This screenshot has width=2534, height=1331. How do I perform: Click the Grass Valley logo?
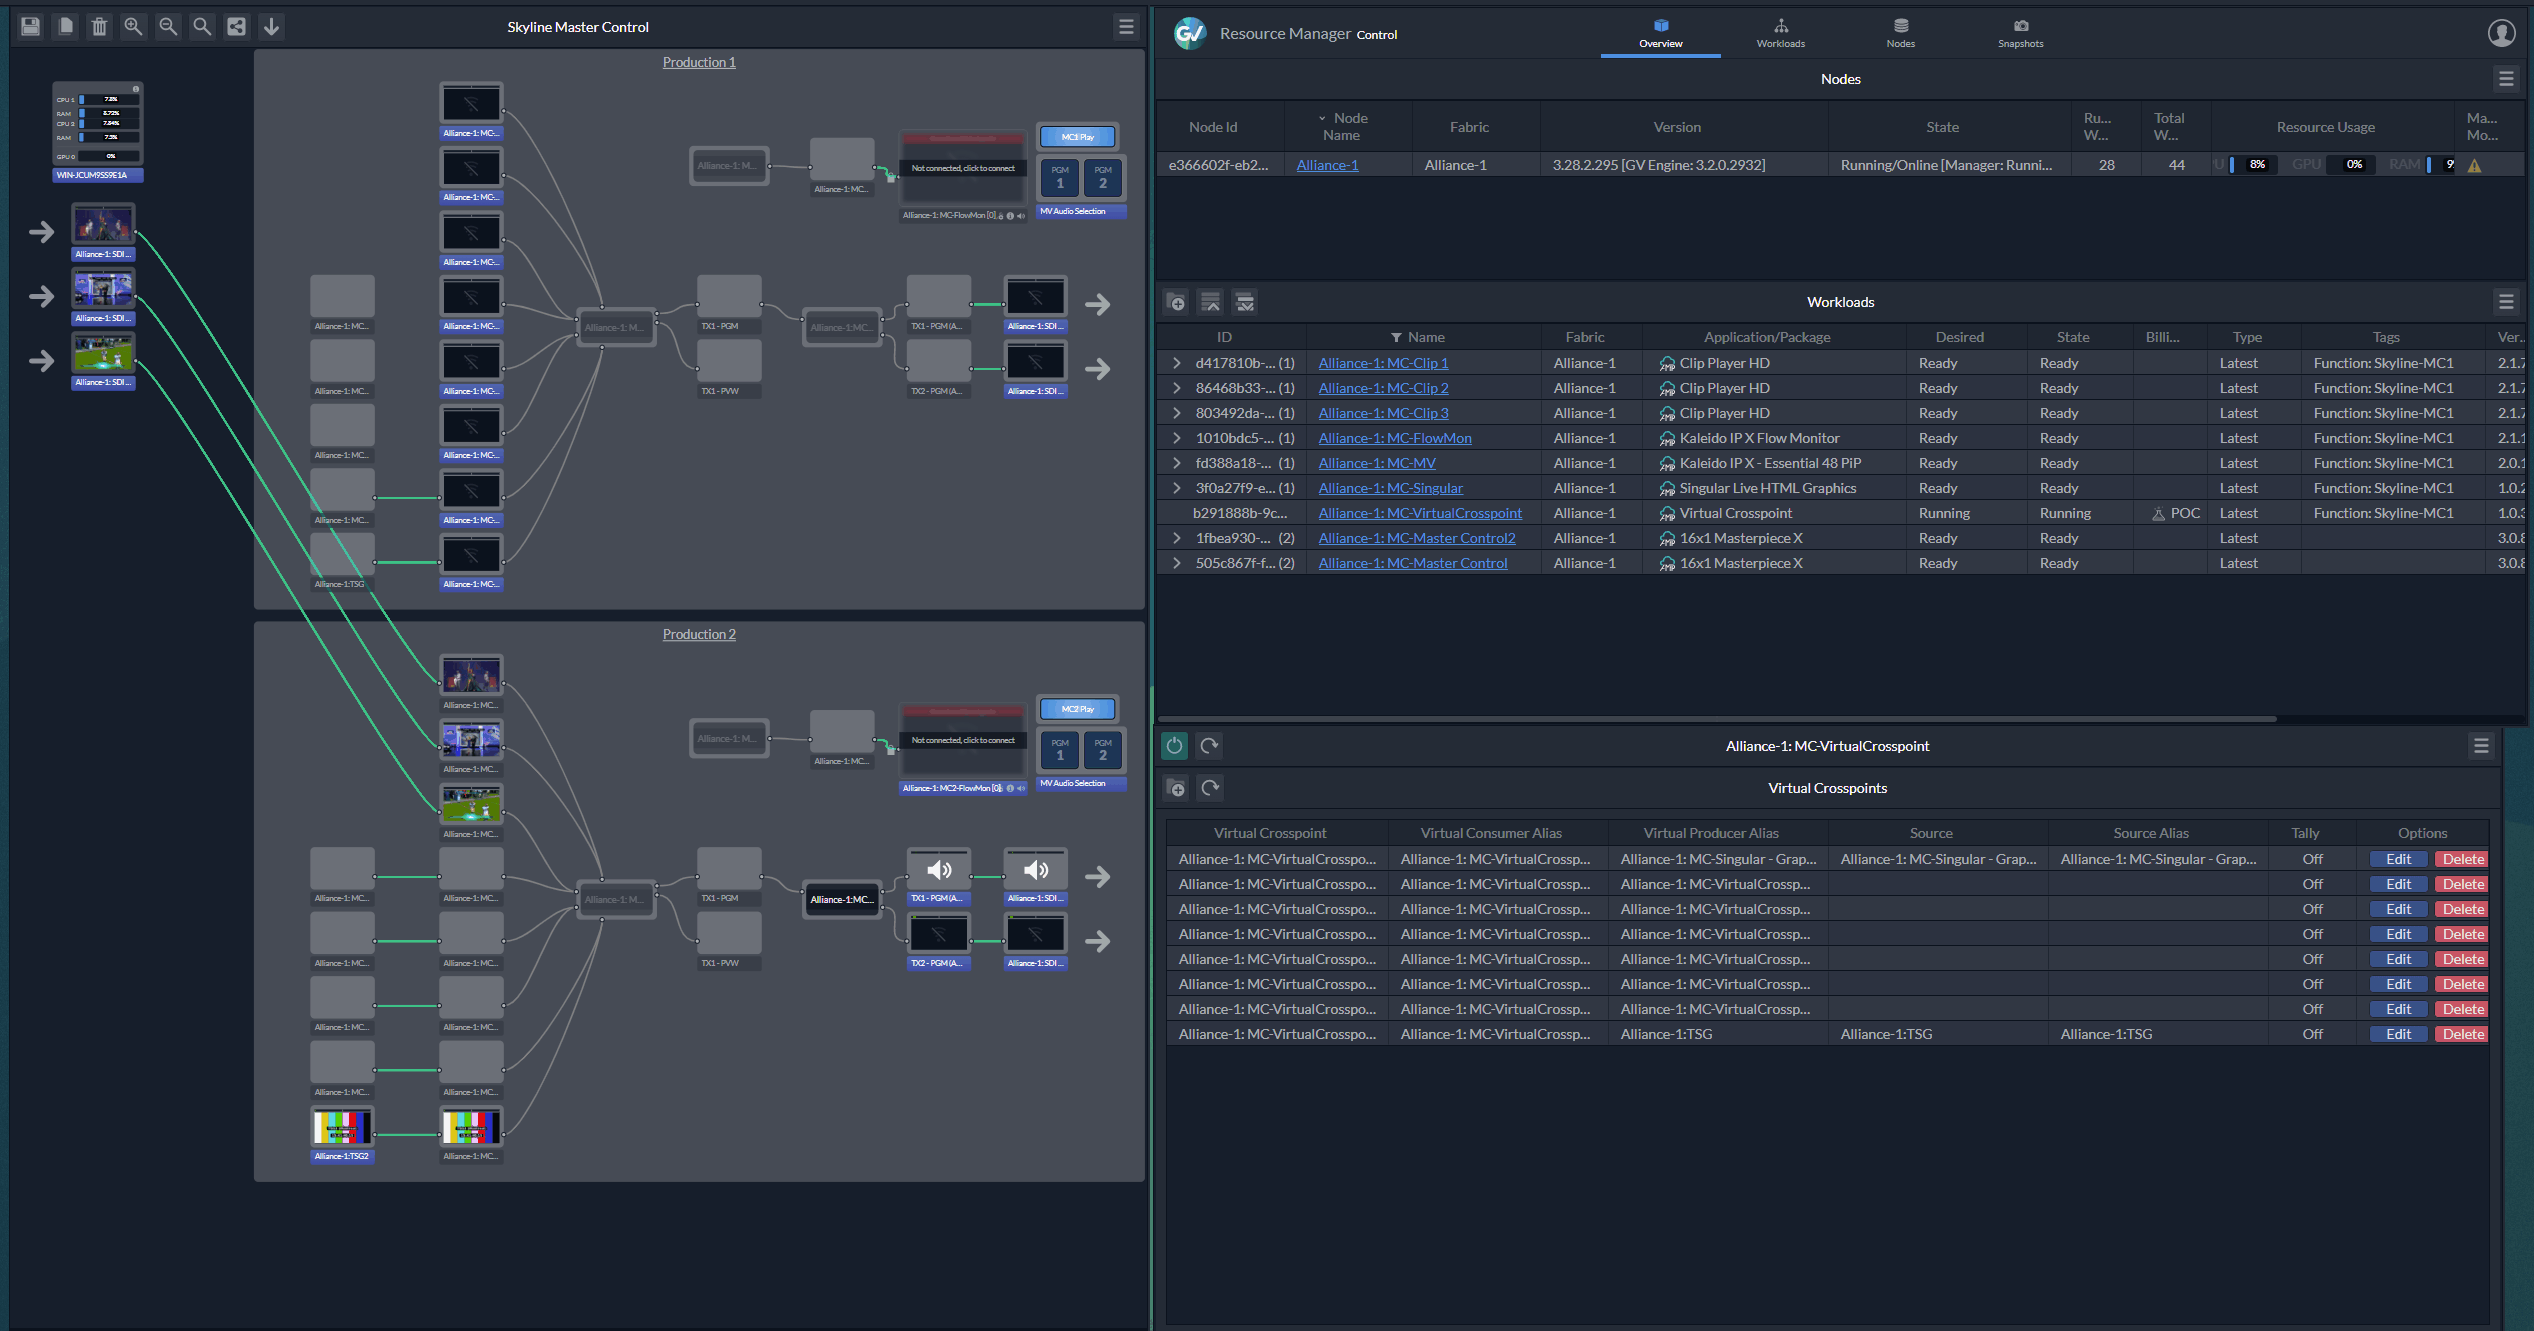point(1189,33)
